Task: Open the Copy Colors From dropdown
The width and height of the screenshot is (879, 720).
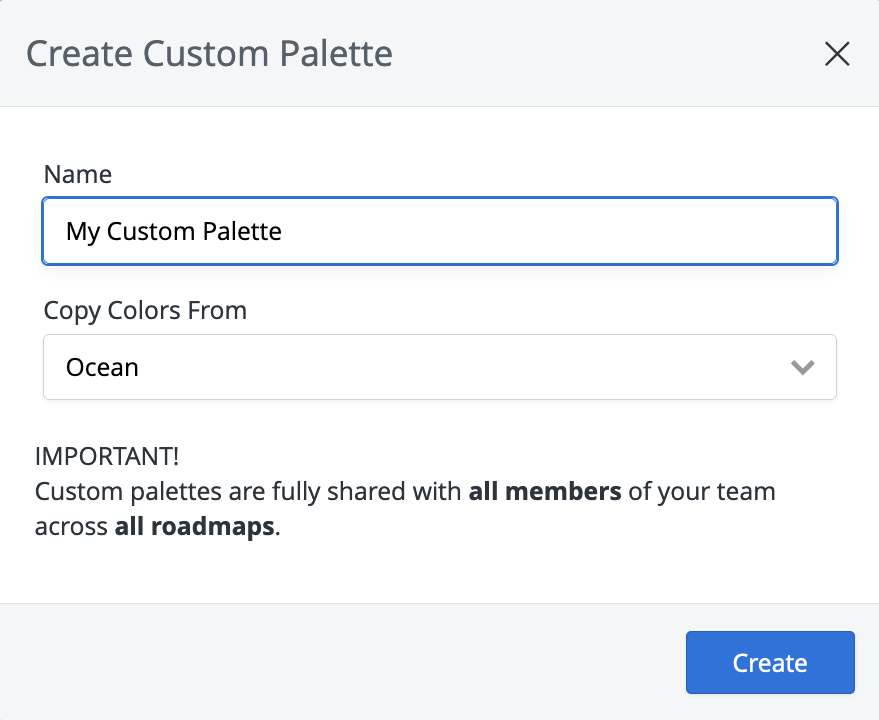Action: coord(440,367)
